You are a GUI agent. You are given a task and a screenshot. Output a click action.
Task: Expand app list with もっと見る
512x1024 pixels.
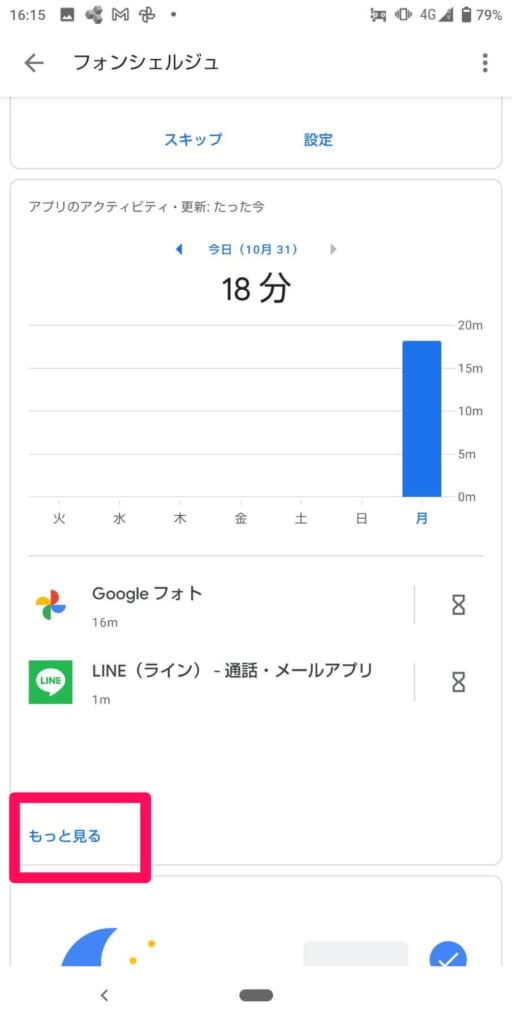coord(65,836)
